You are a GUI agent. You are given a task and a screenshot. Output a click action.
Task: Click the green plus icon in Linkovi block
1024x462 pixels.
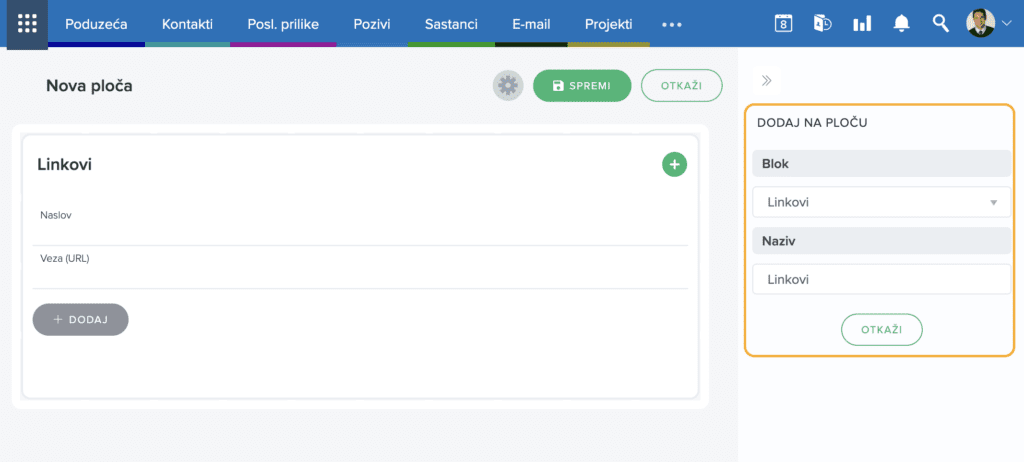pyautogui.click(x=674, y=164)
